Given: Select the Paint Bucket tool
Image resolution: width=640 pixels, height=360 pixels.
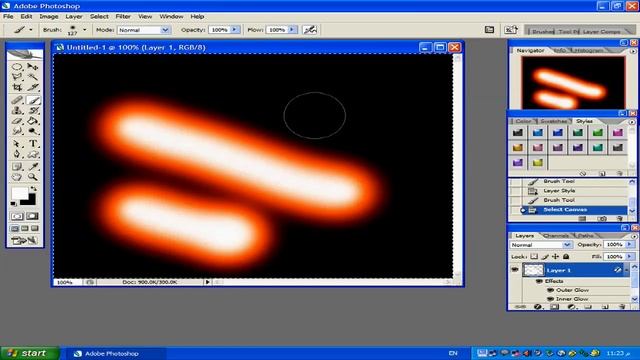Looking at the screenshot, I should point(33,121).
